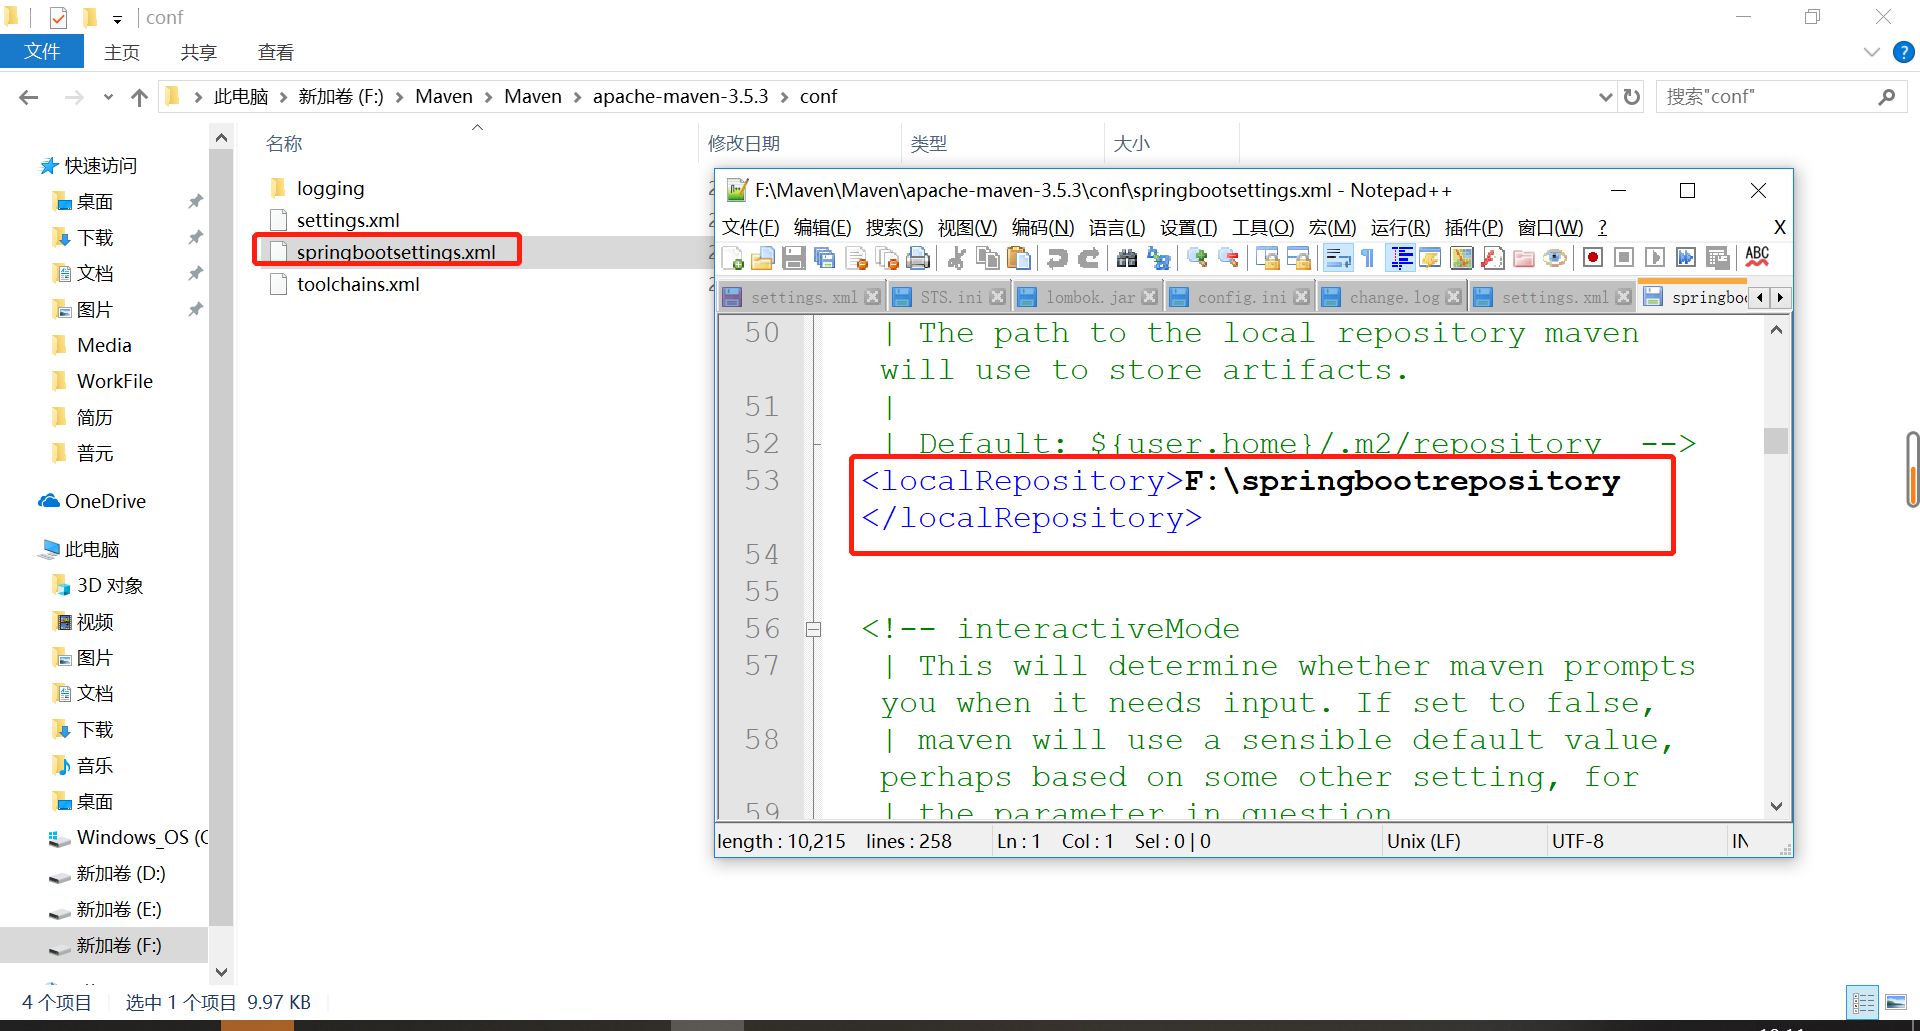Screen dimensions: 1920x1031
Task: Move the tab bar right with arrow
Action: (1780, 297)
